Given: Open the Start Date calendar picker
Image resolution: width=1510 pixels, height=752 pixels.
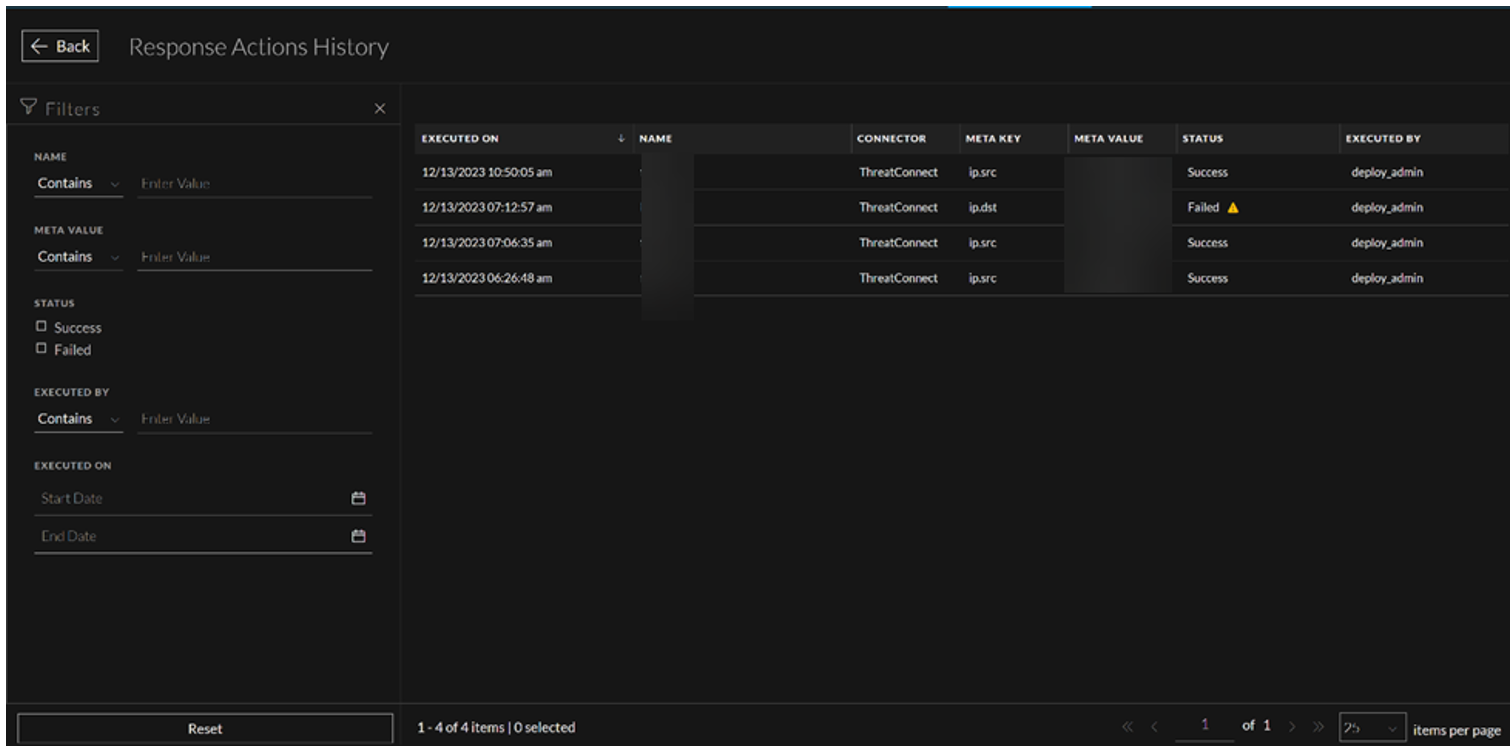Looking at the screenshot, I should (358, 498).
